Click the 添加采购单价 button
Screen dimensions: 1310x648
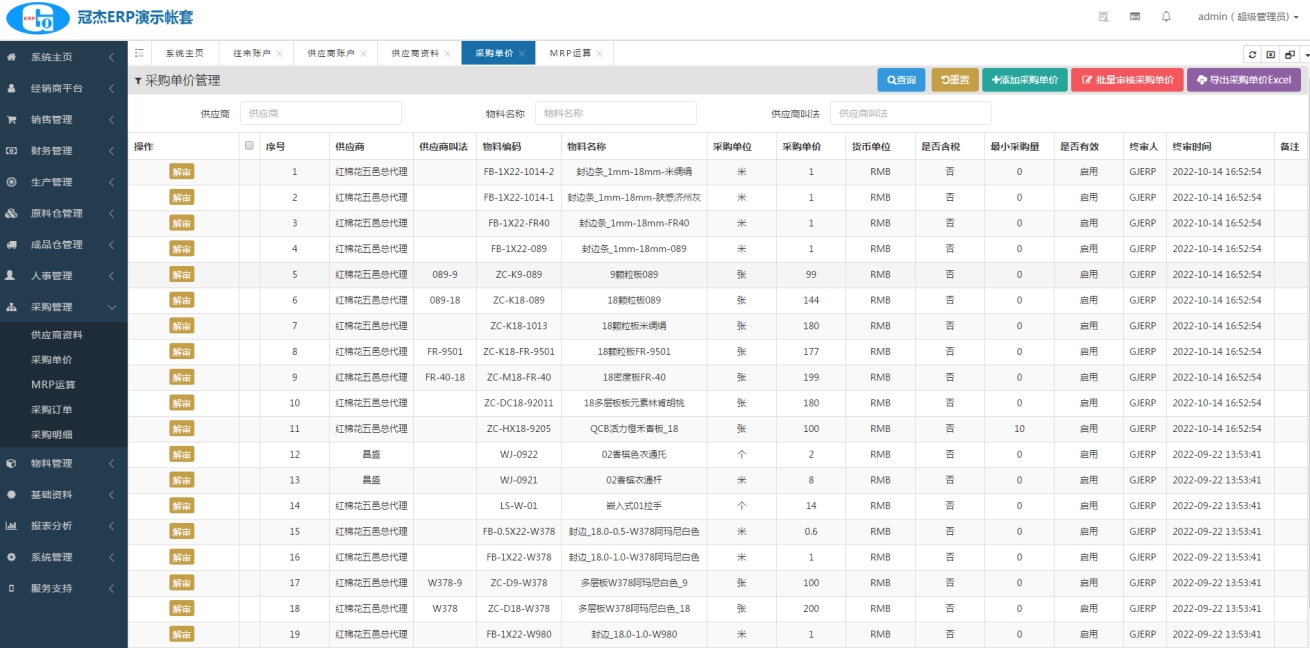[1025, 80]
